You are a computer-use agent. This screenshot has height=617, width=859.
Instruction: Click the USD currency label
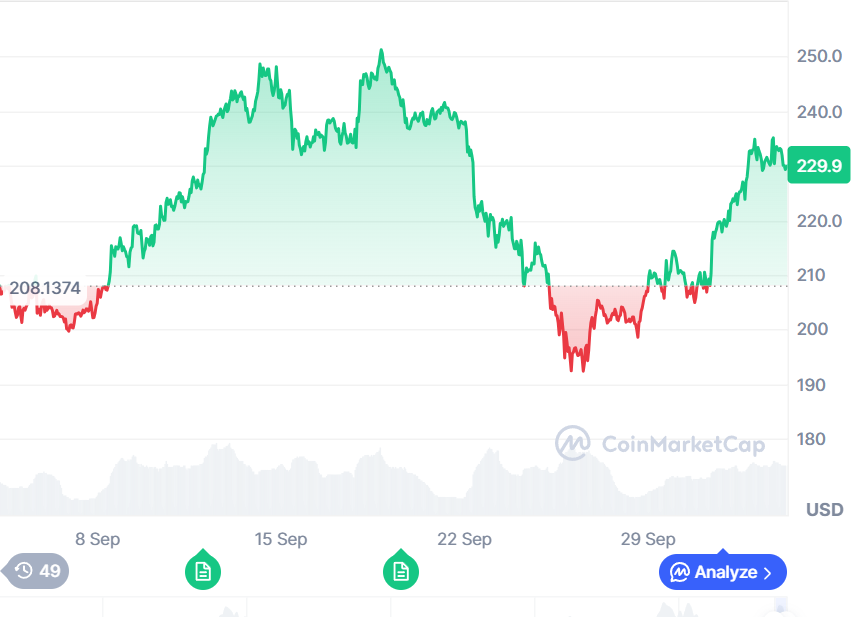click(825, 510)
